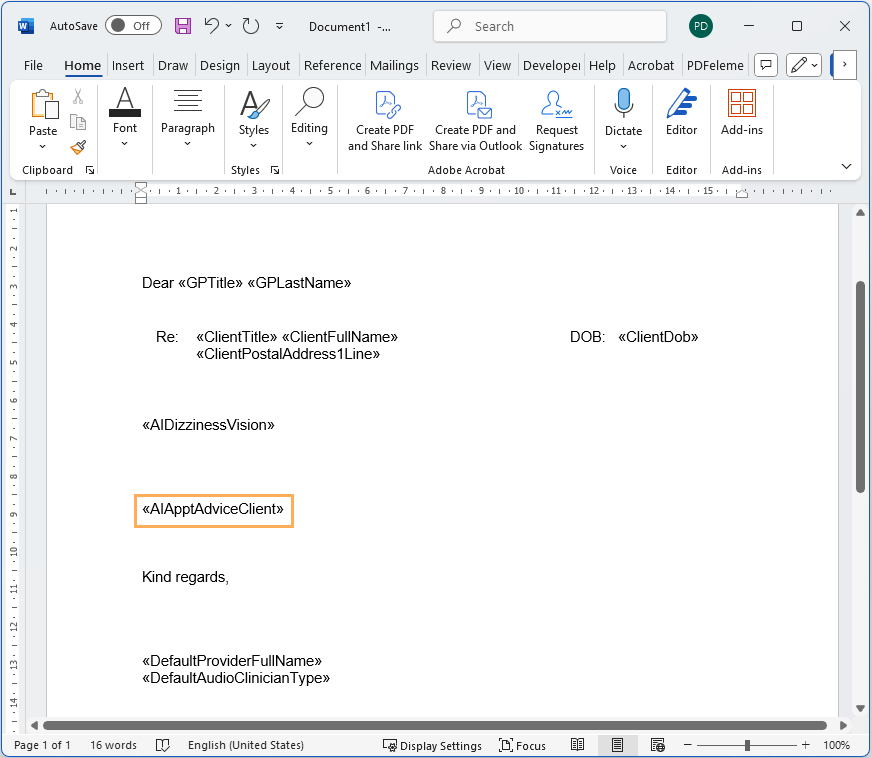872x758 pixels.
Task: Click the zoom slider handle
Action: pyautogui.click(x=747, y=745)
